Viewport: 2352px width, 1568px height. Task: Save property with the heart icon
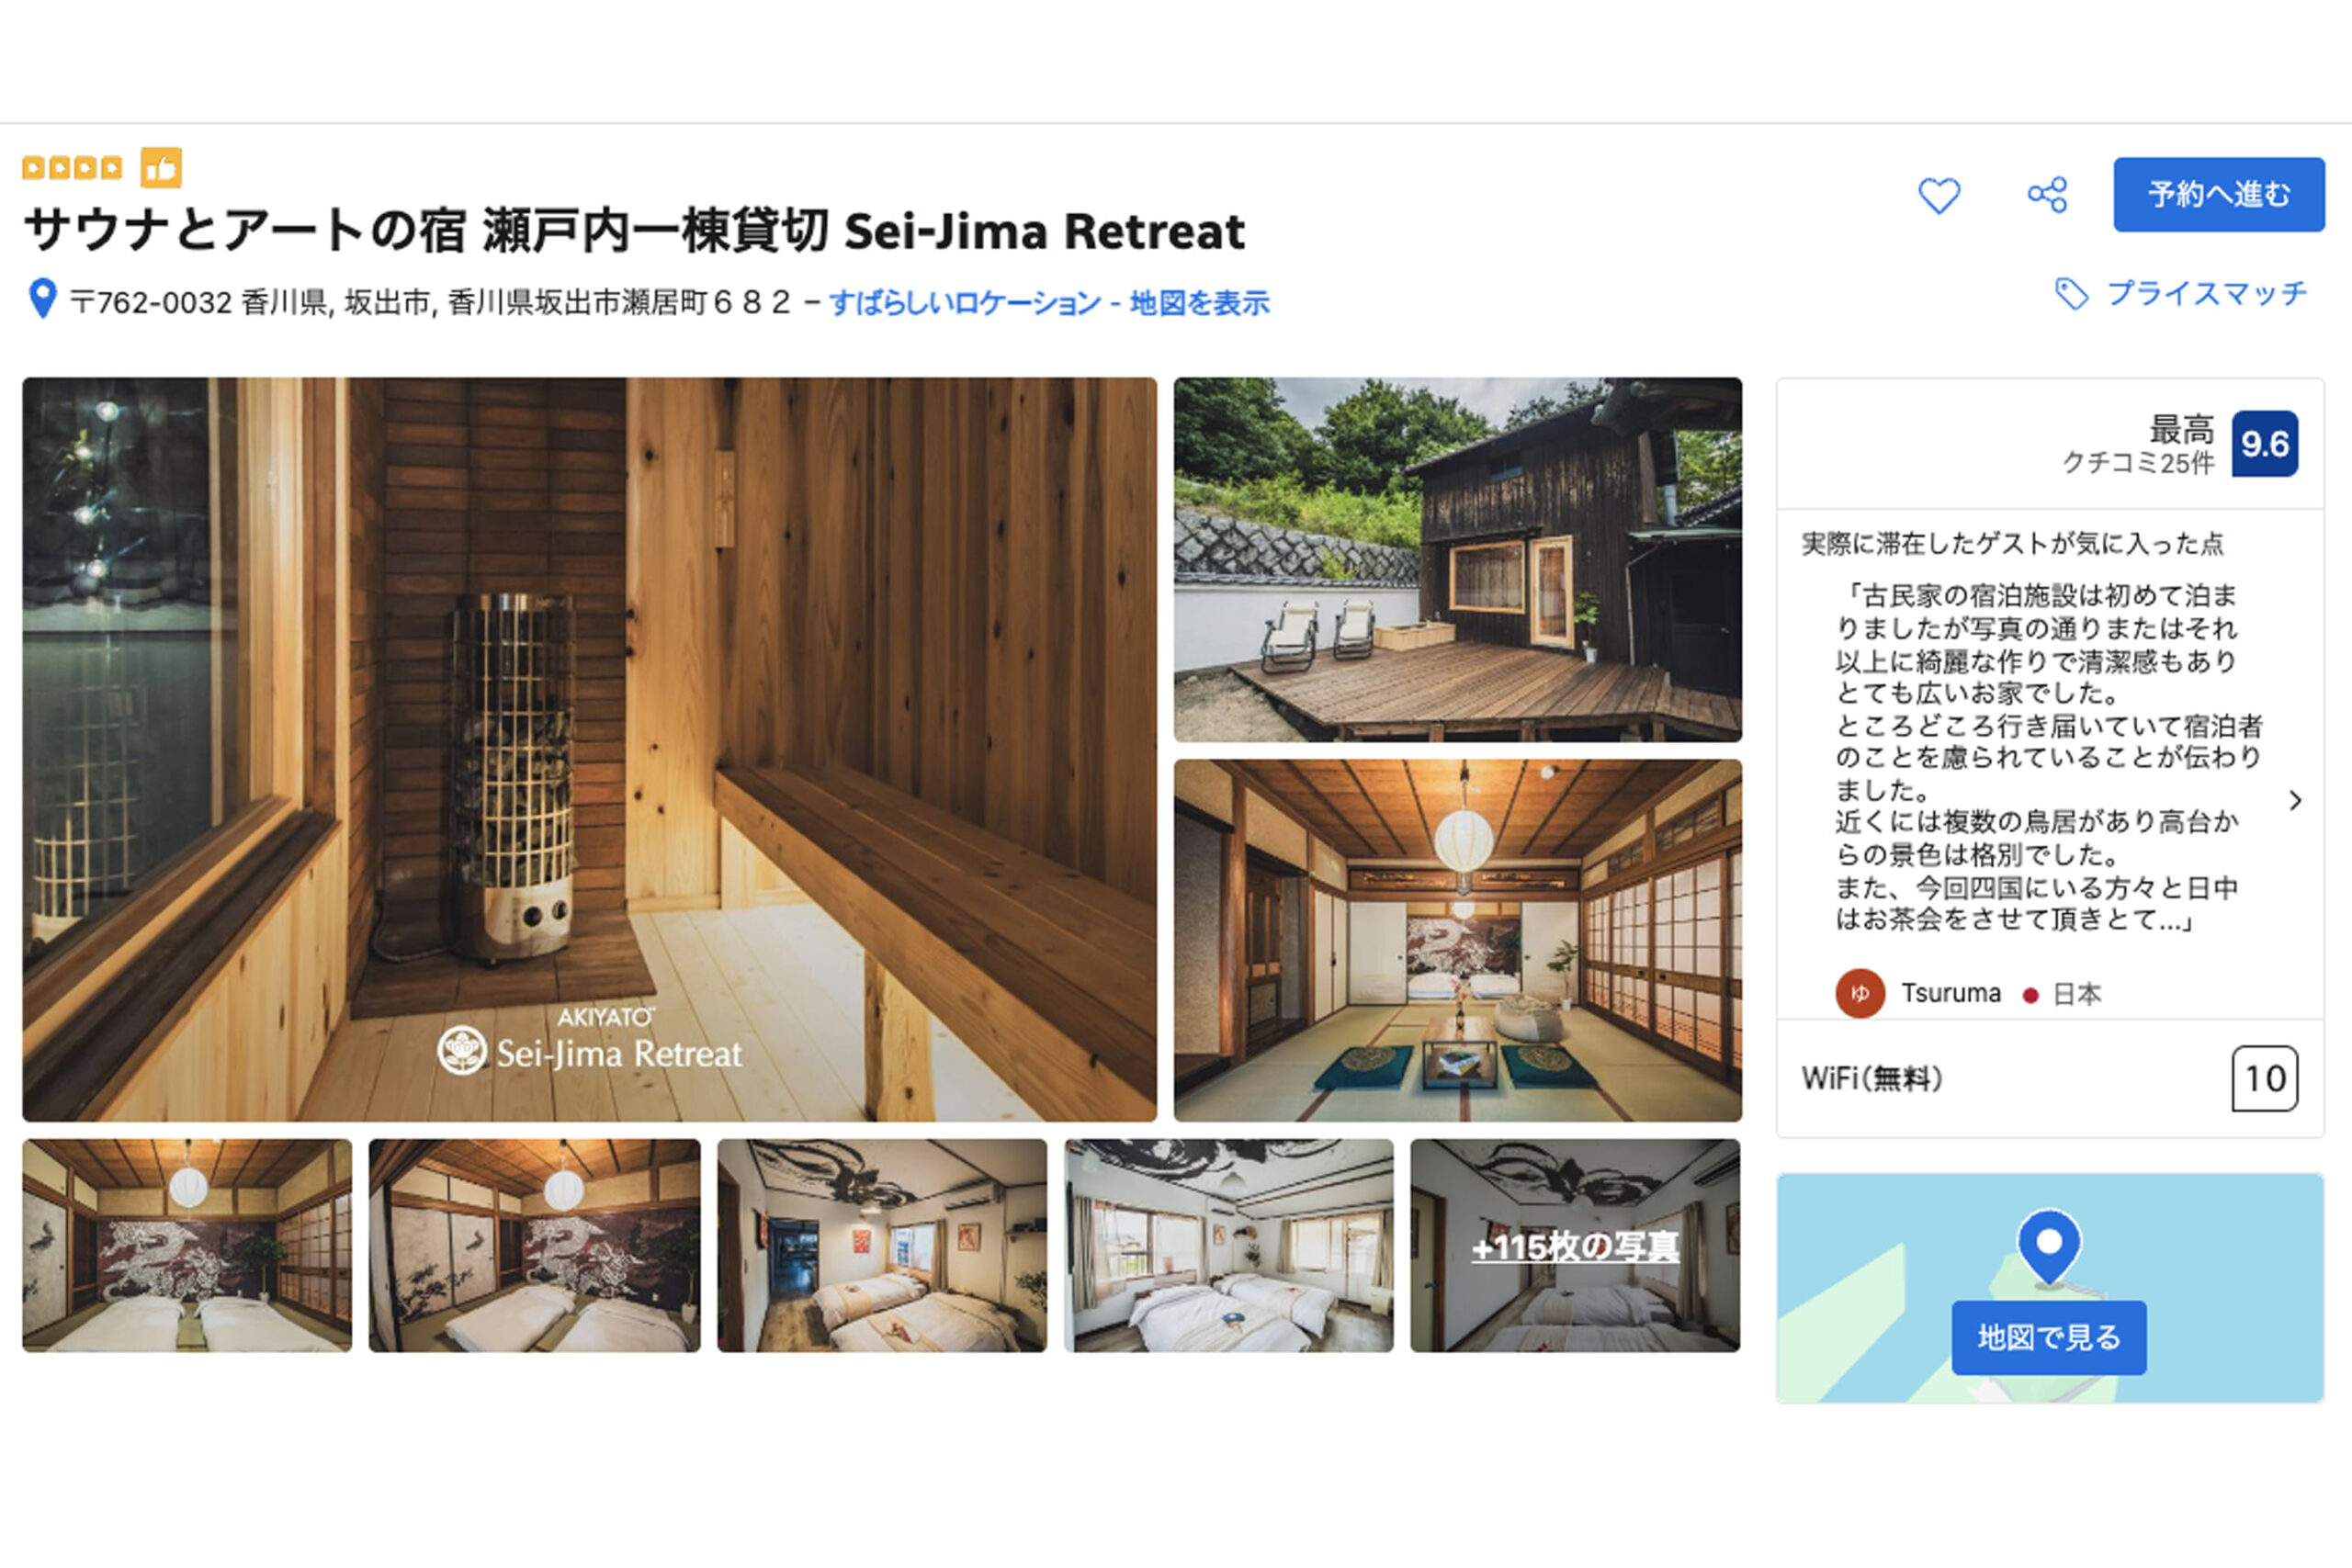pos(1938,195)
